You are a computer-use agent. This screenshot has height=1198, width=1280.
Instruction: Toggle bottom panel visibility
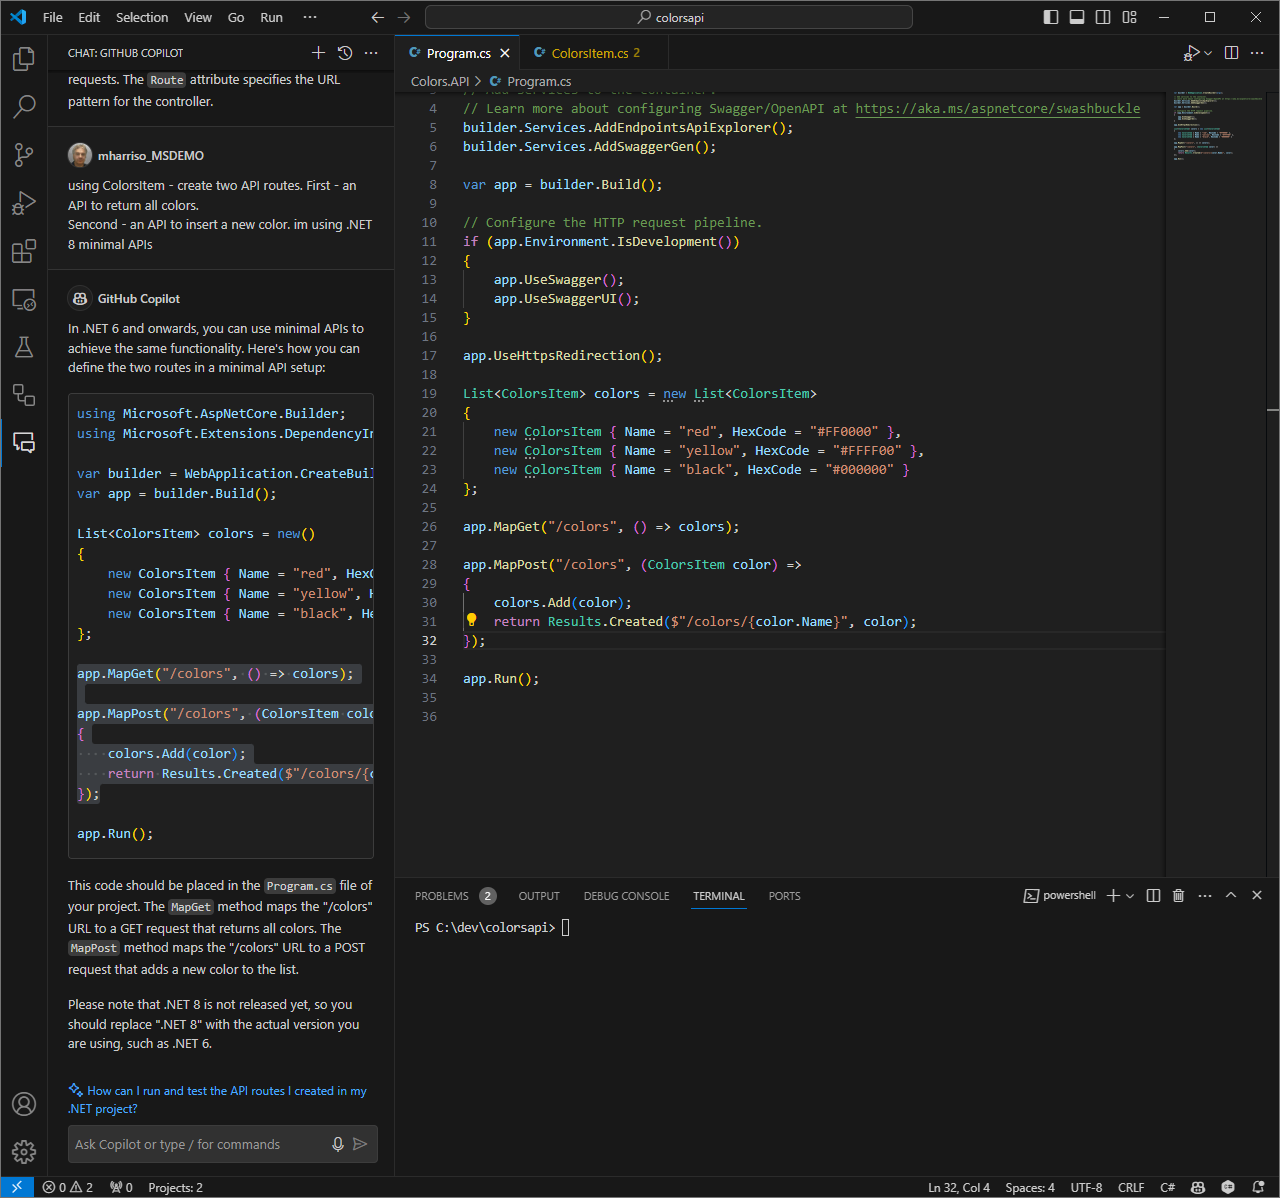[1077, 17]
